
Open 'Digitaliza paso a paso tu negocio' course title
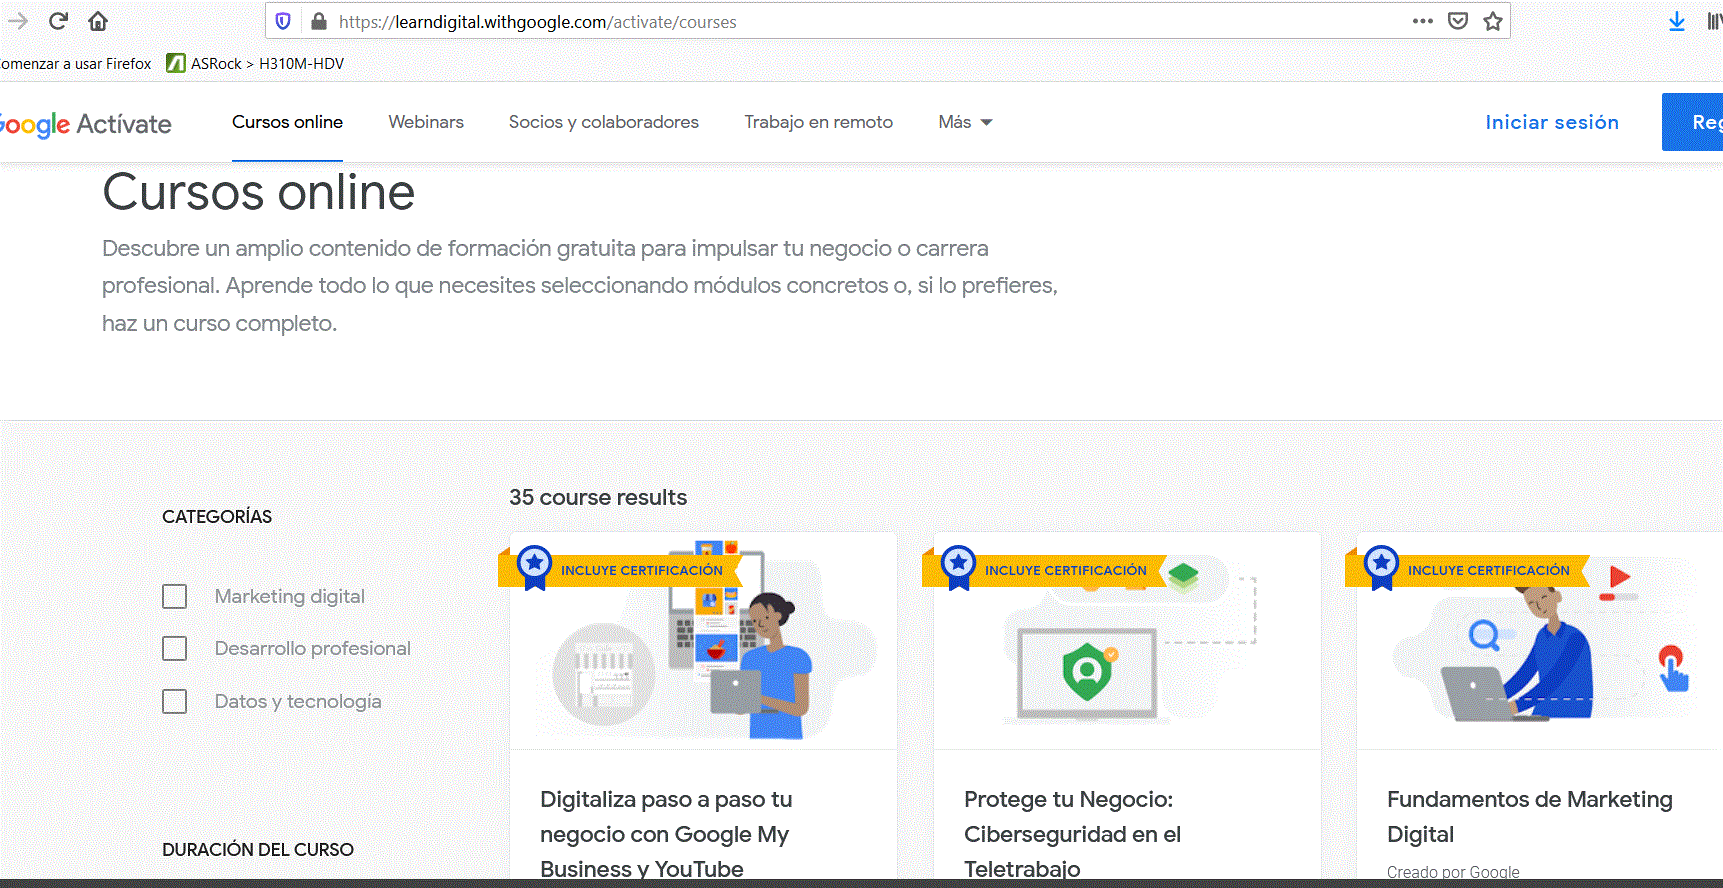(666, 834)
